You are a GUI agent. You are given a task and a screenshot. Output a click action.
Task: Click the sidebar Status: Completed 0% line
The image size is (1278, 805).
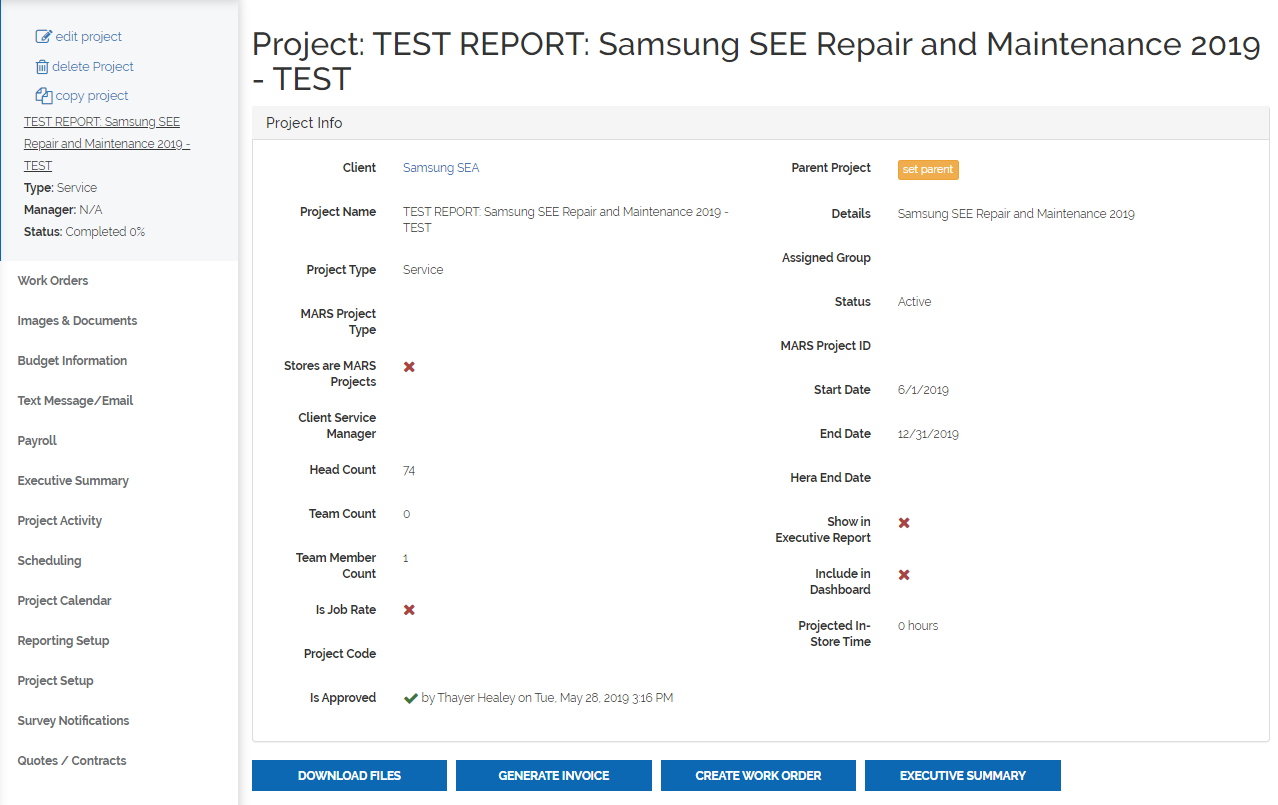[84, 232]
